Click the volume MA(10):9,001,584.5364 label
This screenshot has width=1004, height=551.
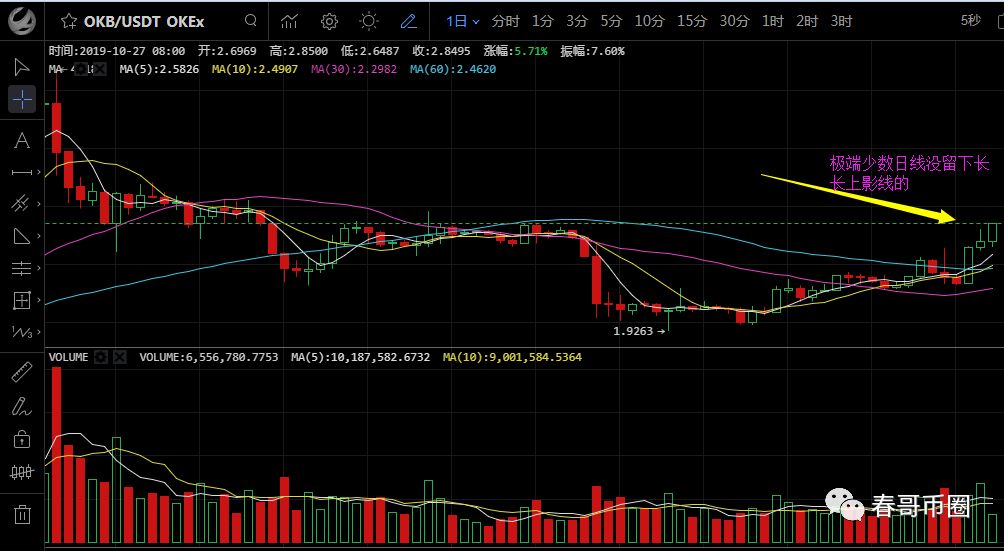512,357
